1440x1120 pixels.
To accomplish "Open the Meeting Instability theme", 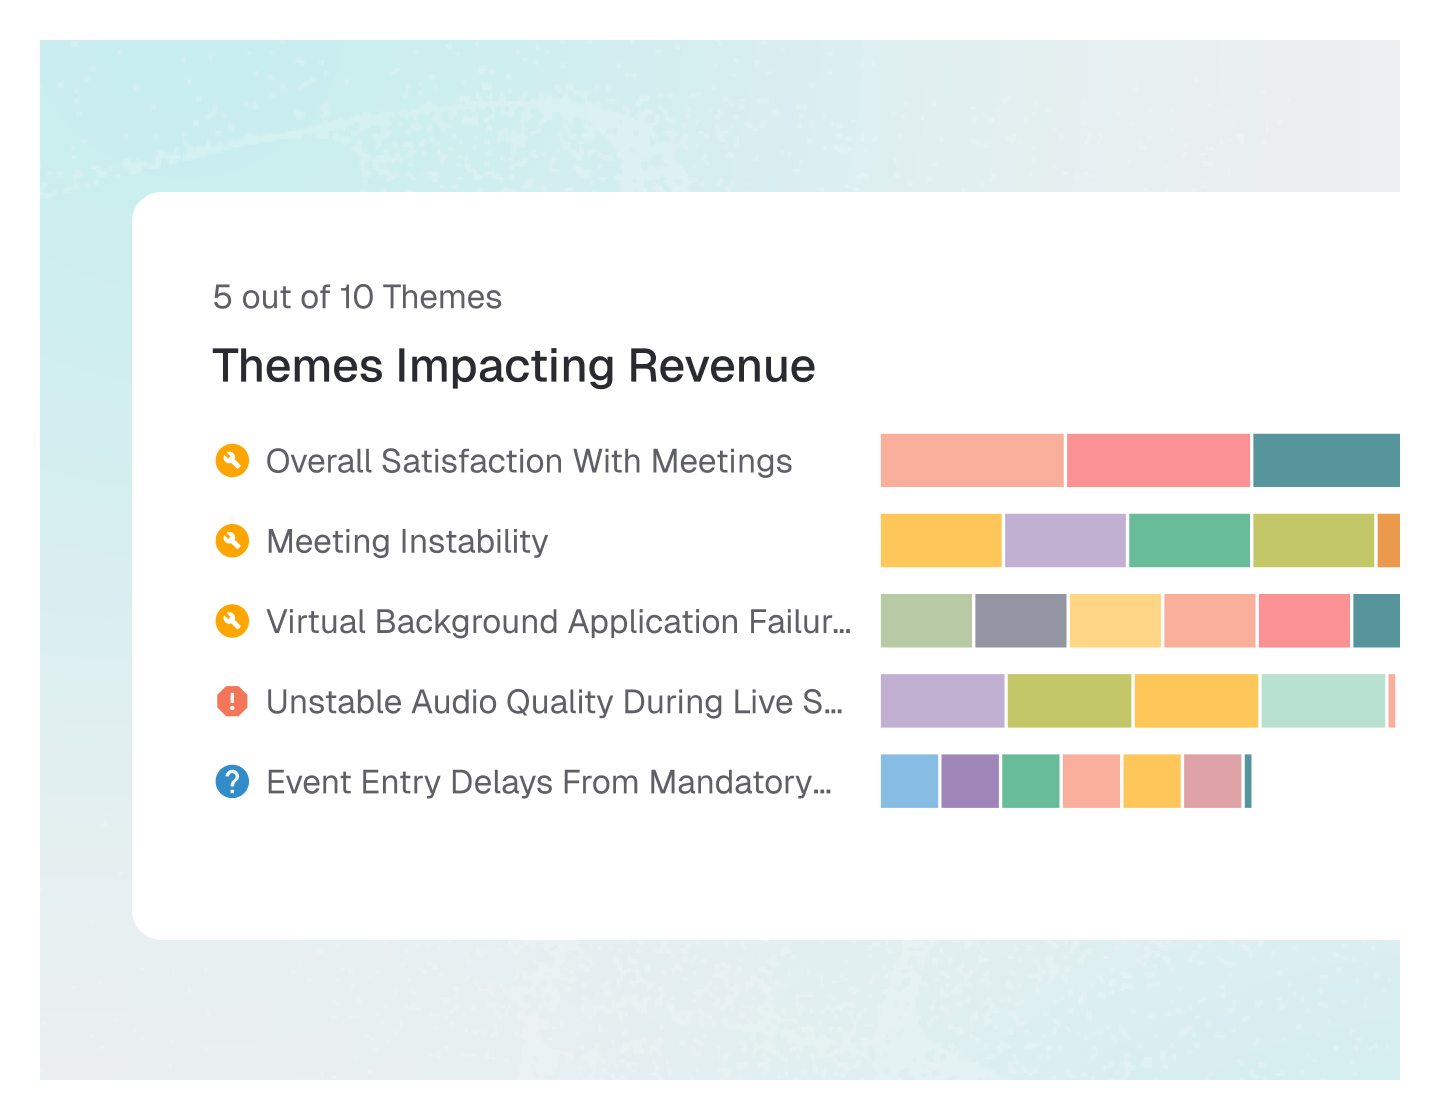I will (x=407, y=541).
